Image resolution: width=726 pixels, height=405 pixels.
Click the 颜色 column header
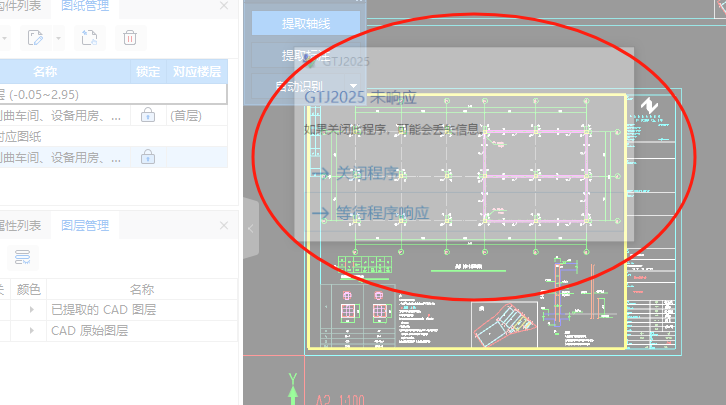[29, 289]
